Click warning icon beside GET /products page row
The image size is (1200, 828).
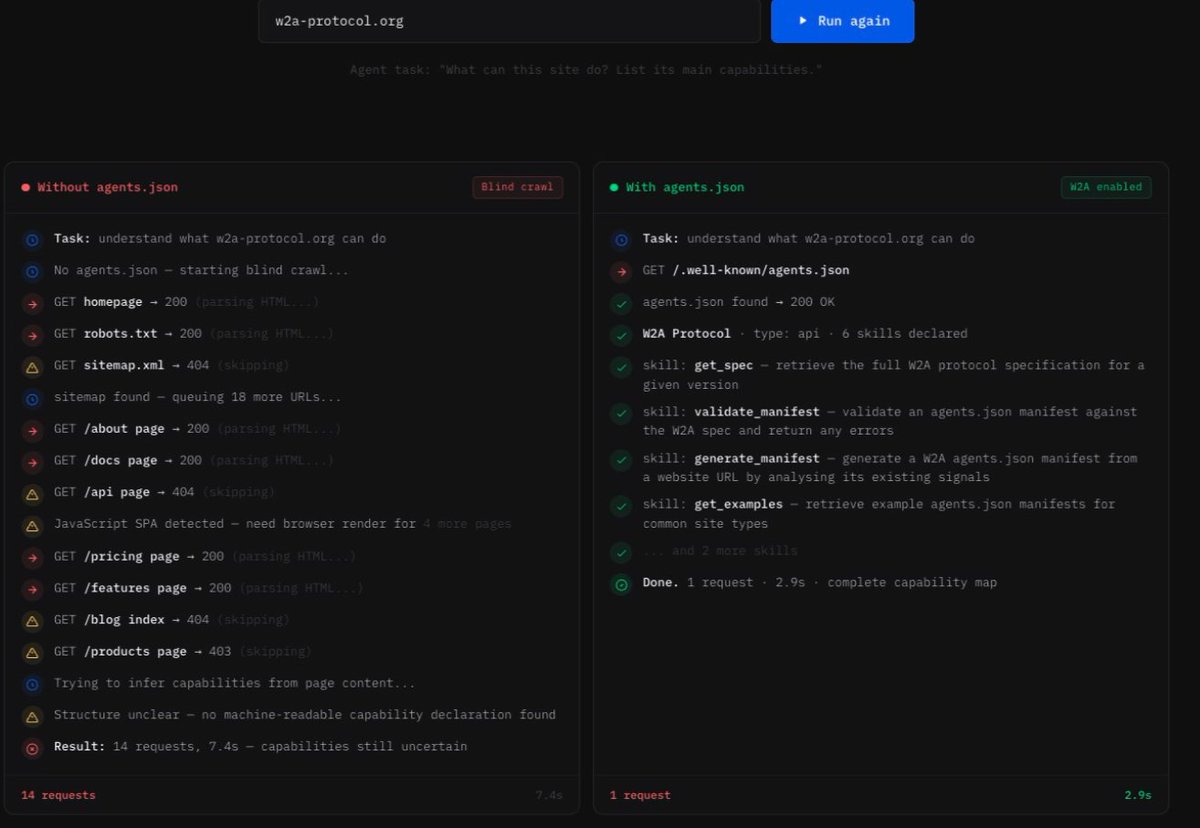click(x=32, y=652)
